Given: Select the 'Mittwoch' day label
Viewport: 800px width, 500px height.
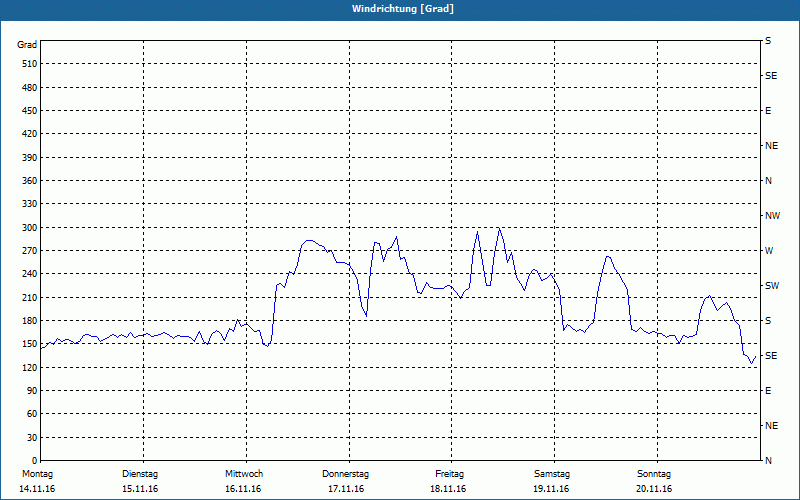Looking at the screenshot, I should pos(243,474).
